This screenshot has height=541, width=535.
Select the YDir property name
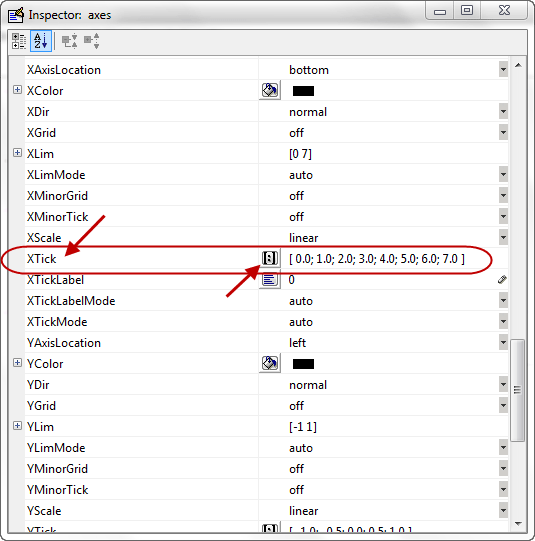pos(38,384)
